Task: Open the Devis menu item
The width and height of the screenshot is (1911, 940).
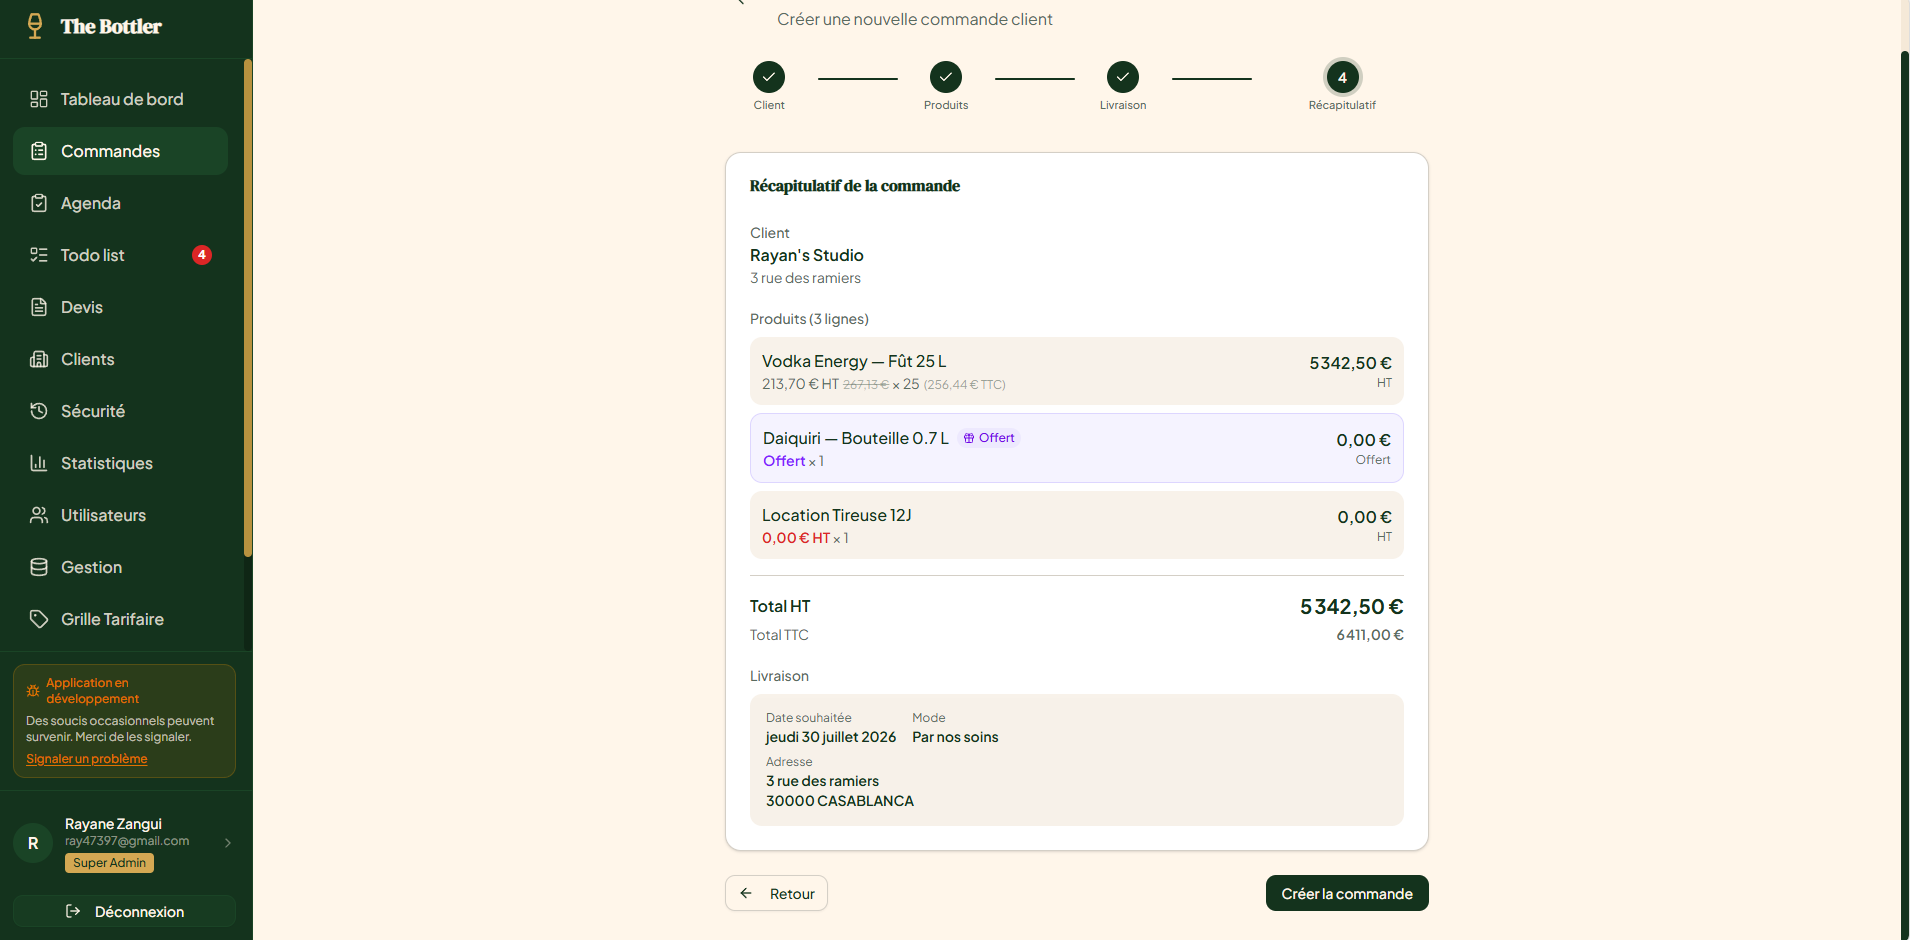Action: pos(120,307)
